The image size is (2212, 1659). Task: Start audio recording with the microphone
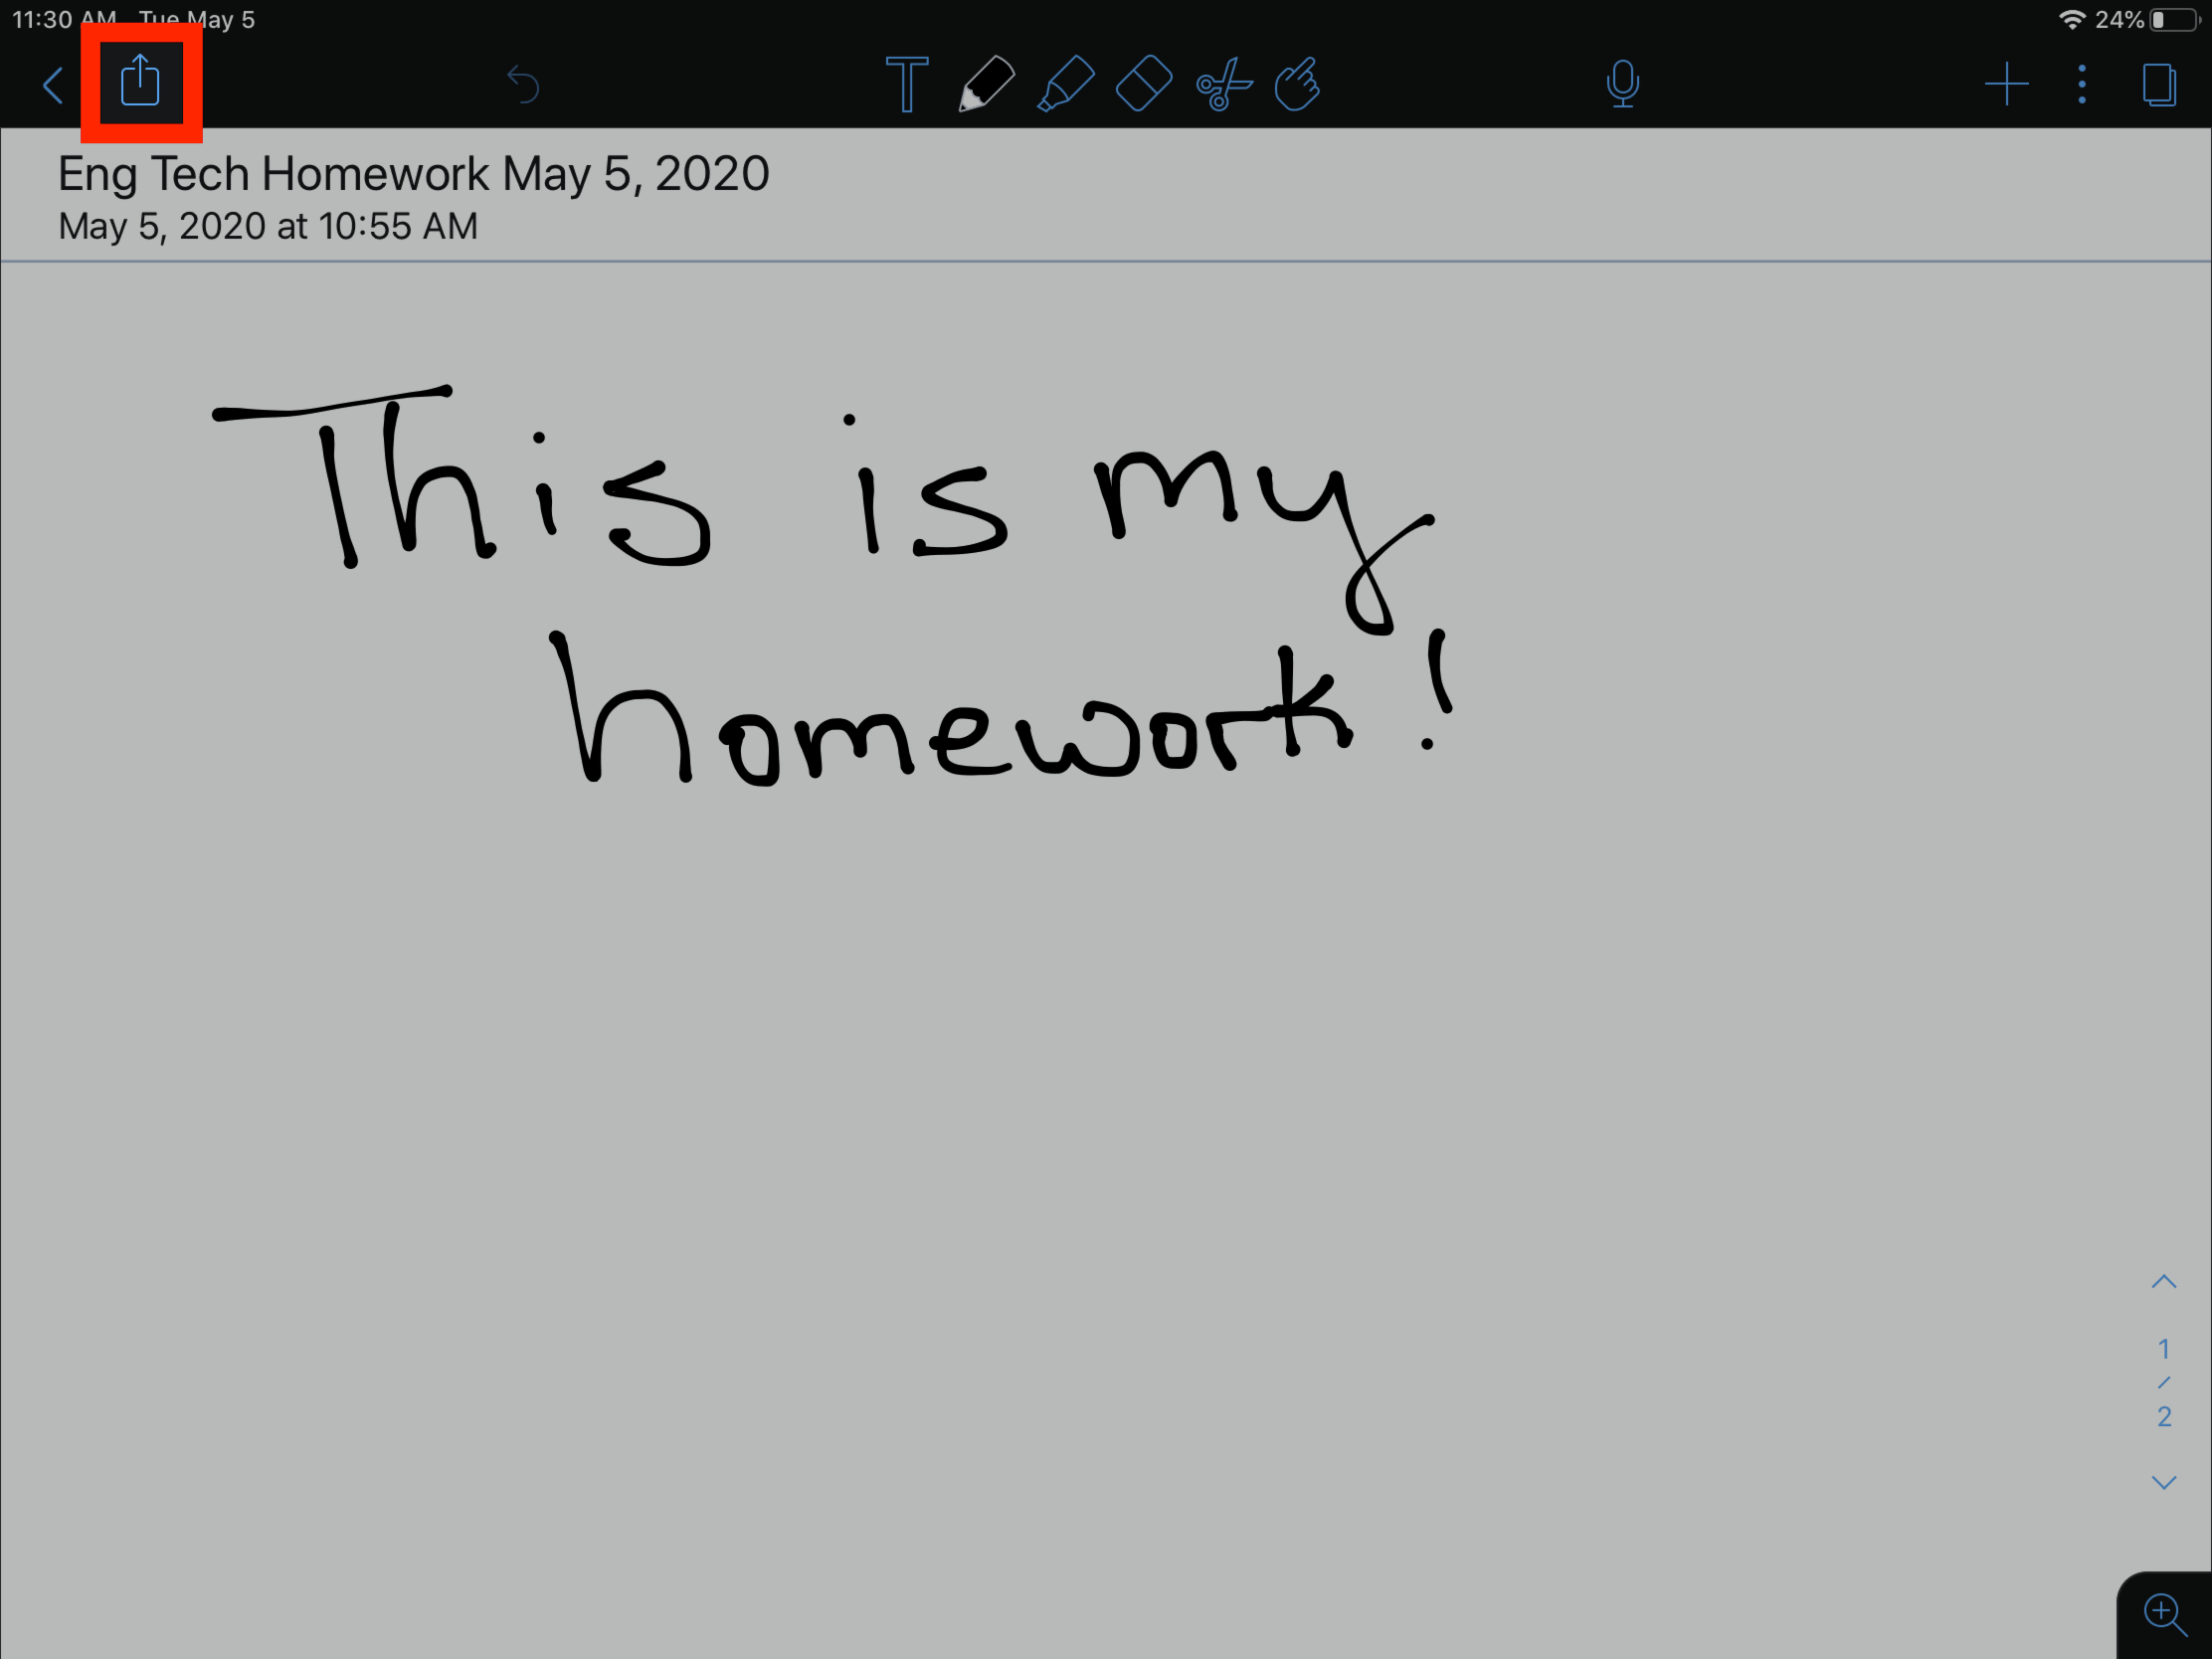click(x=1623, y=84)
